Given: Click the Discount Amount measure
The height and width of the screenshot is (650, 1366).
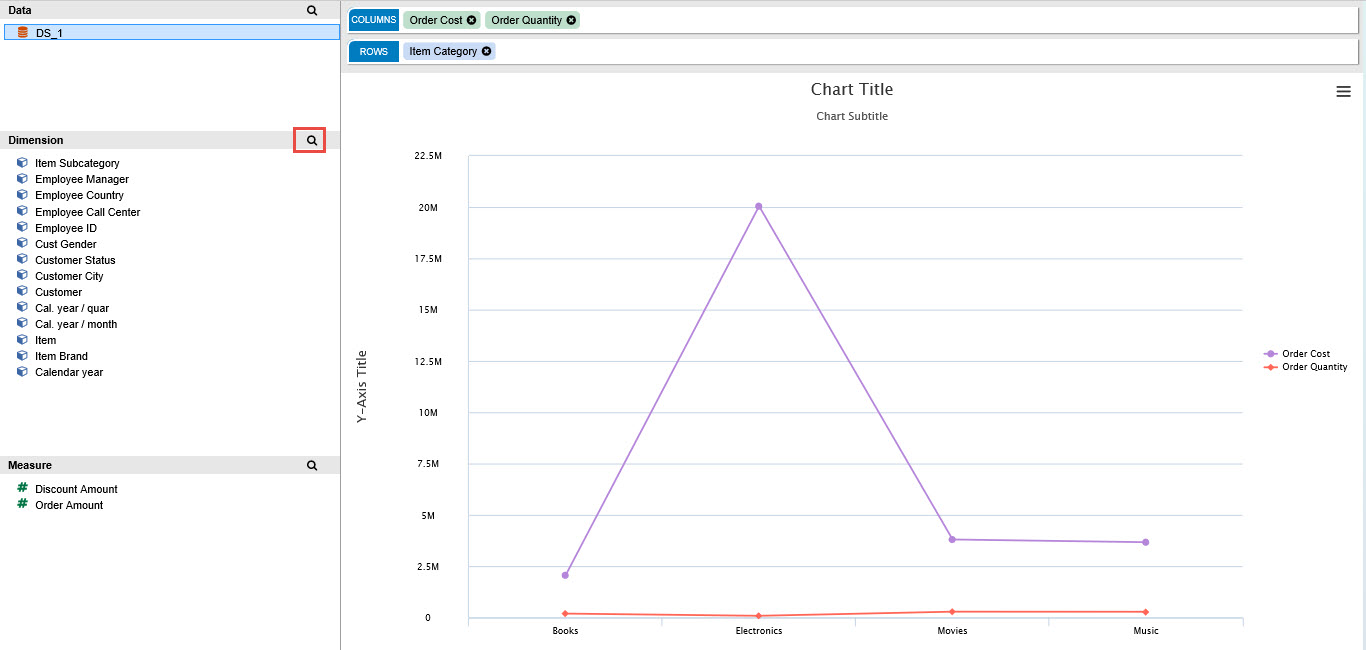Looking at the screenshot, I should [76, 489].
